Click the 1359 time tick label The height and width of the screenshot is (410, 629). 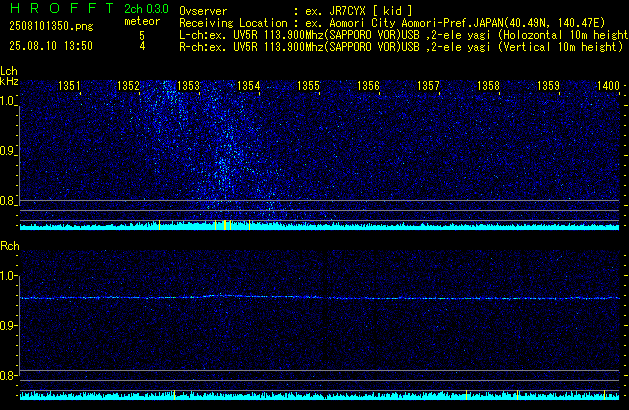548,86
